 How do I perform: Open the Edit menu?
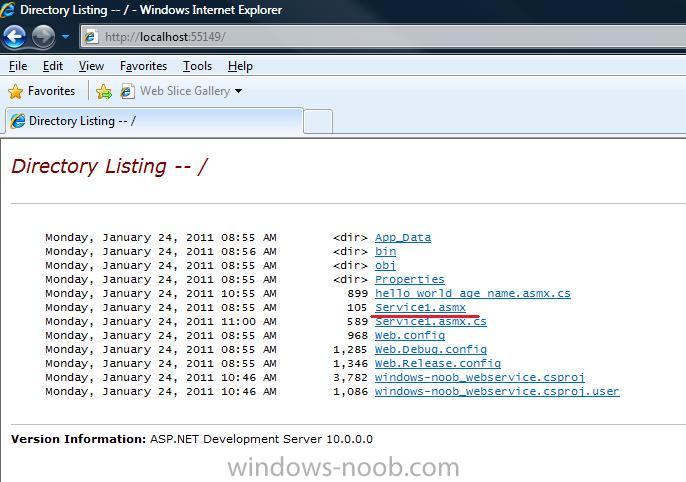[x=53, y=66]
